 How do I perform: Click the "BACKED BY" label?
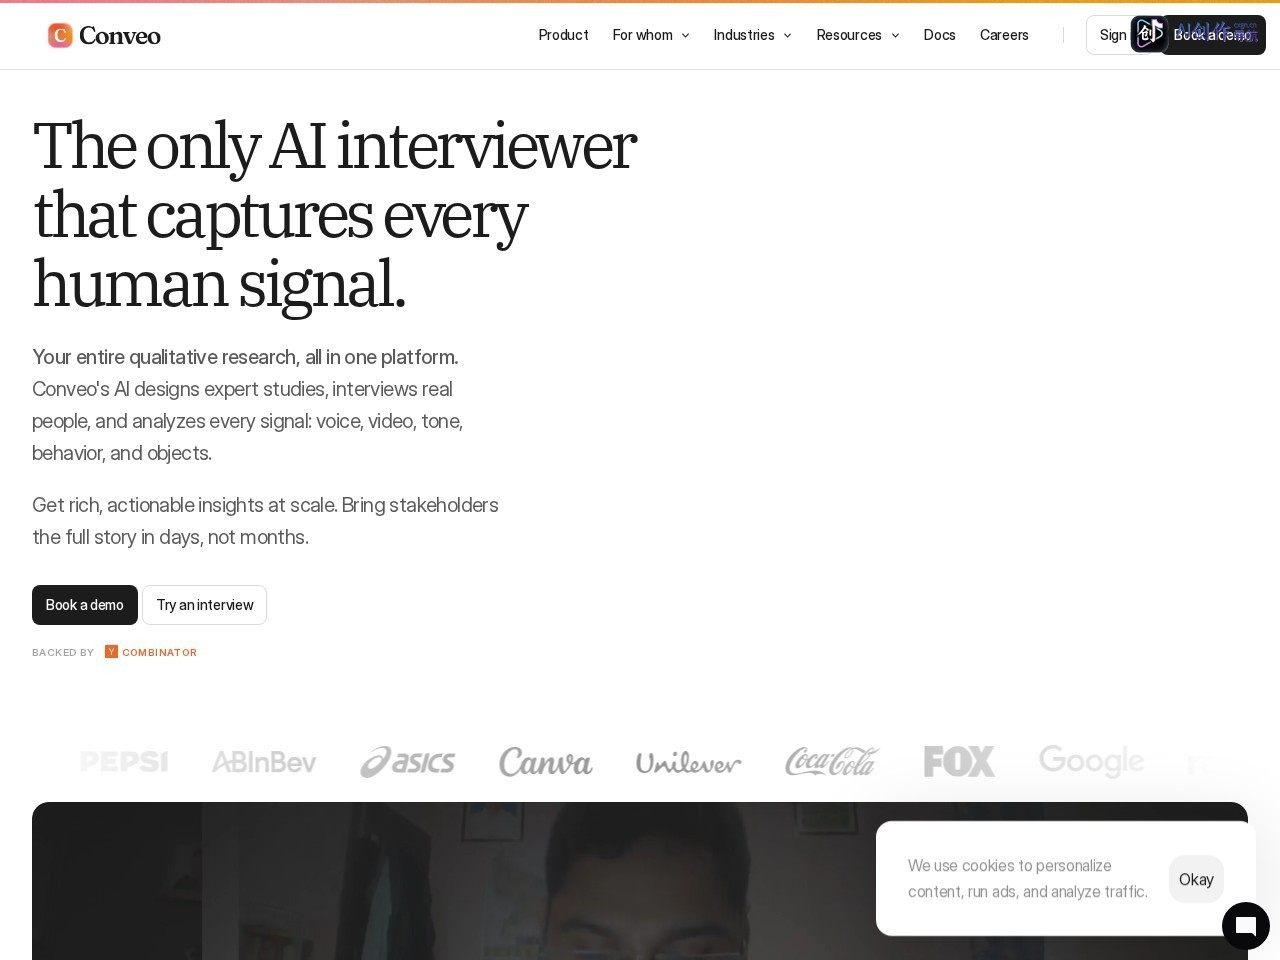[x=63, y=653]
